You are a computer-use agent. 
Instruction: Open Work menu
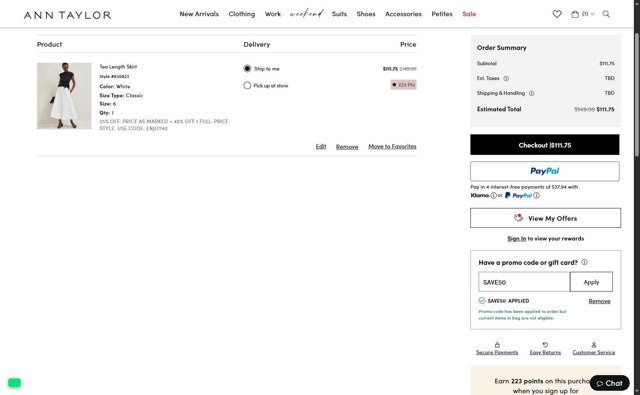(x=273, y=14)
